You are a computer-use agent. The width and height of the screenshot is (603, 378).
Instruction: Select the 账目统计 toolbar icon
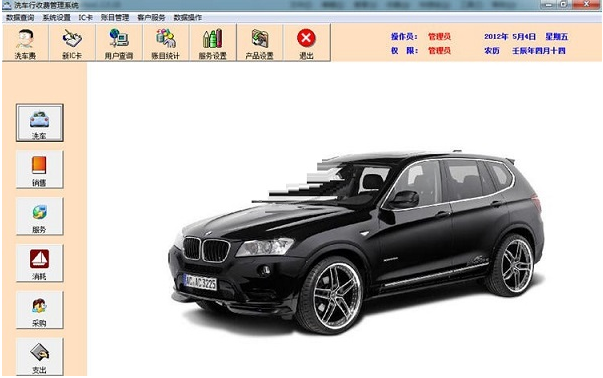pos(166,43)
